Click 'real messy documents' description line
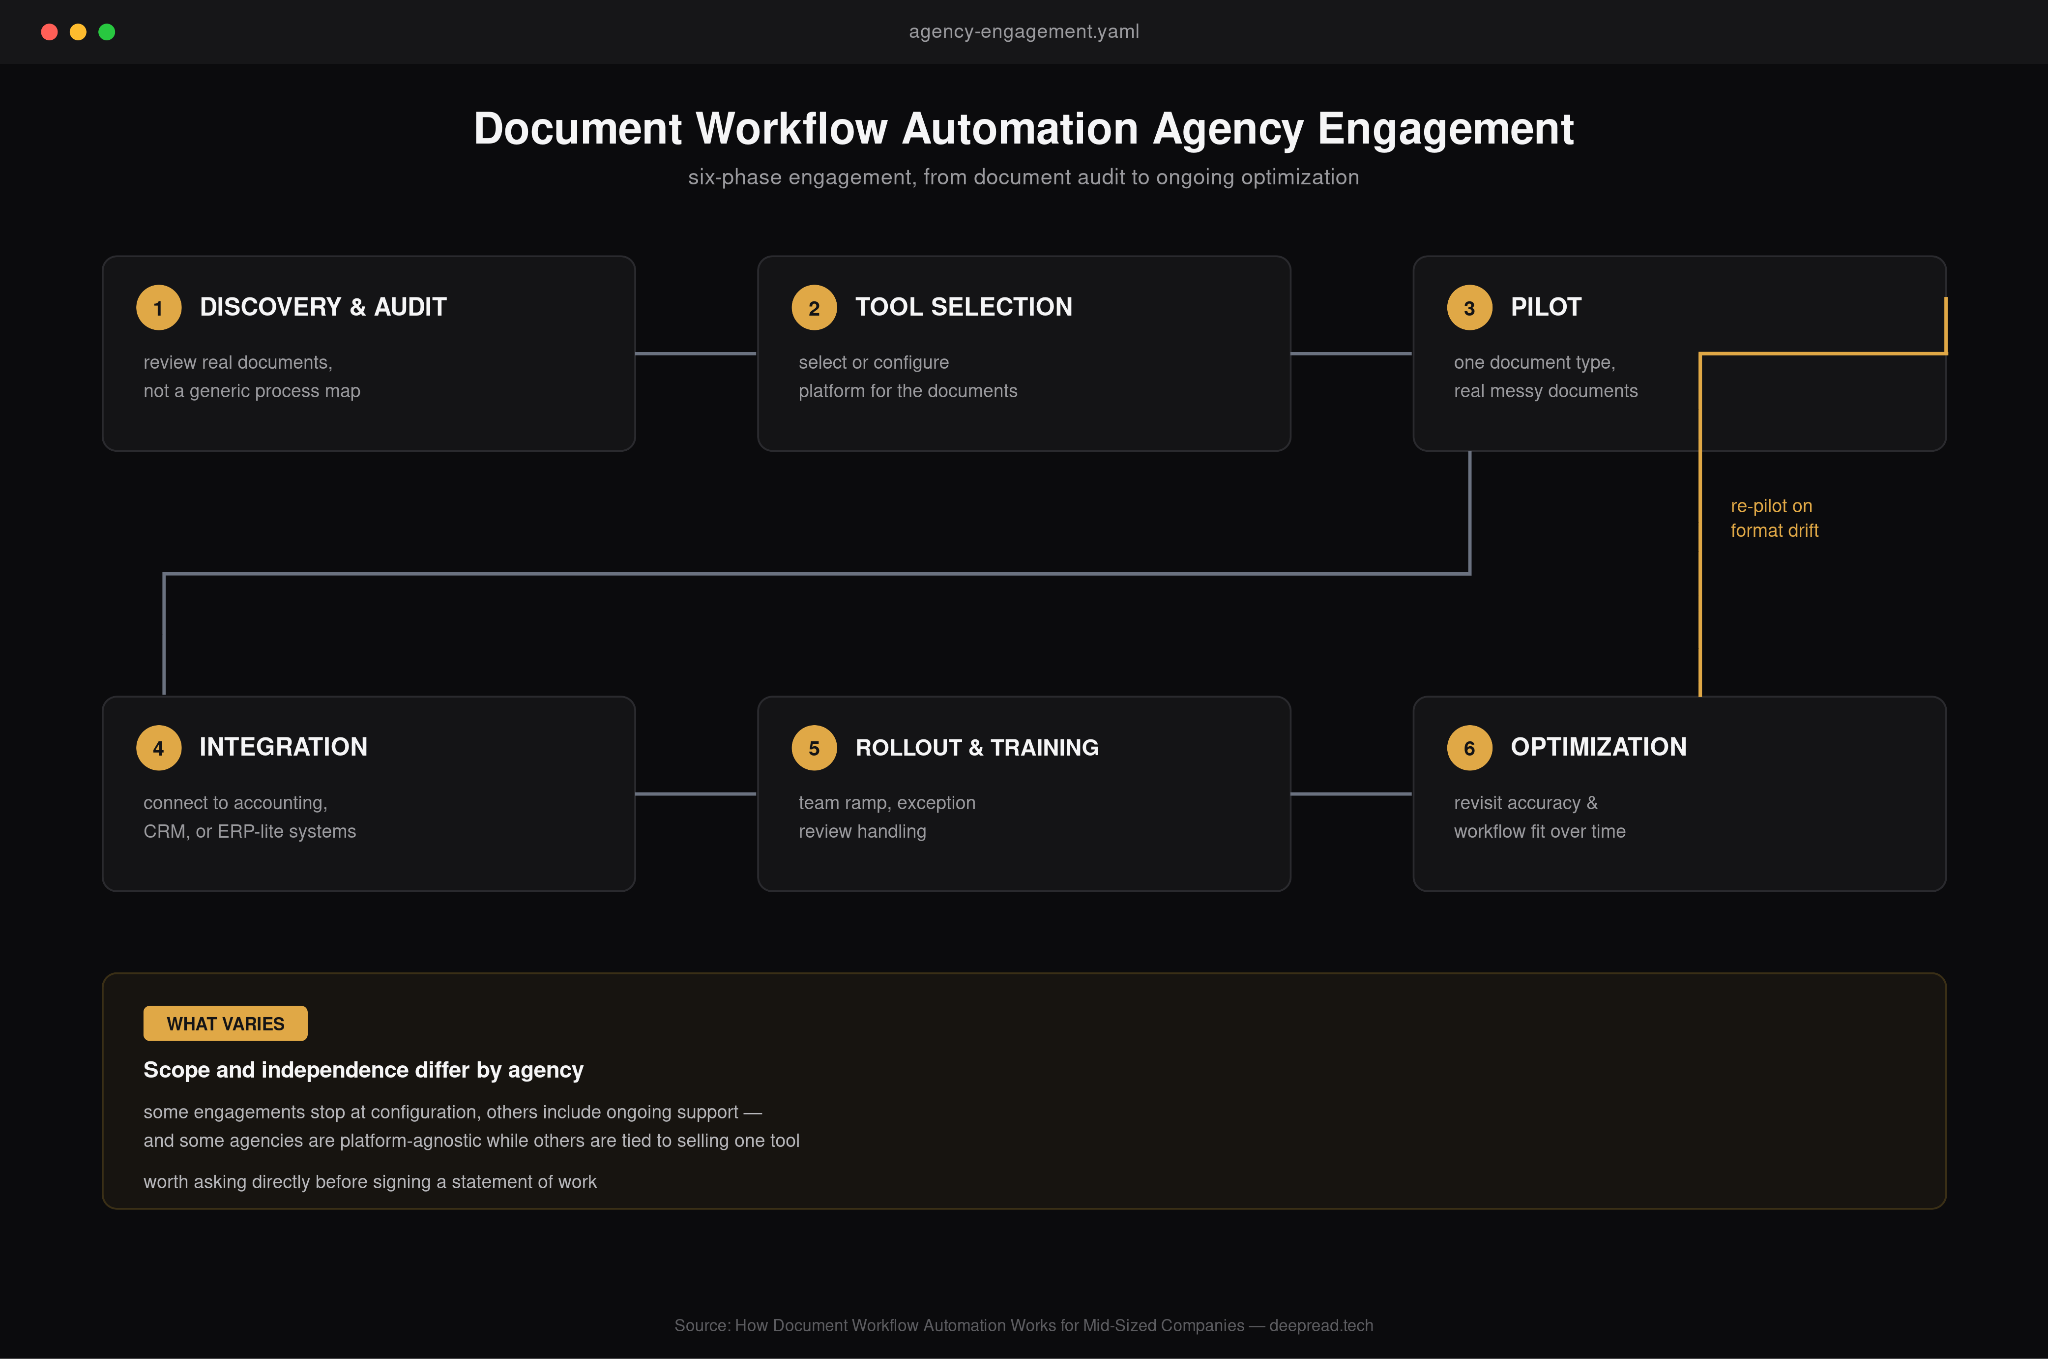This screenshot has height=1359, width=2048. click(x=1546, y=391)
